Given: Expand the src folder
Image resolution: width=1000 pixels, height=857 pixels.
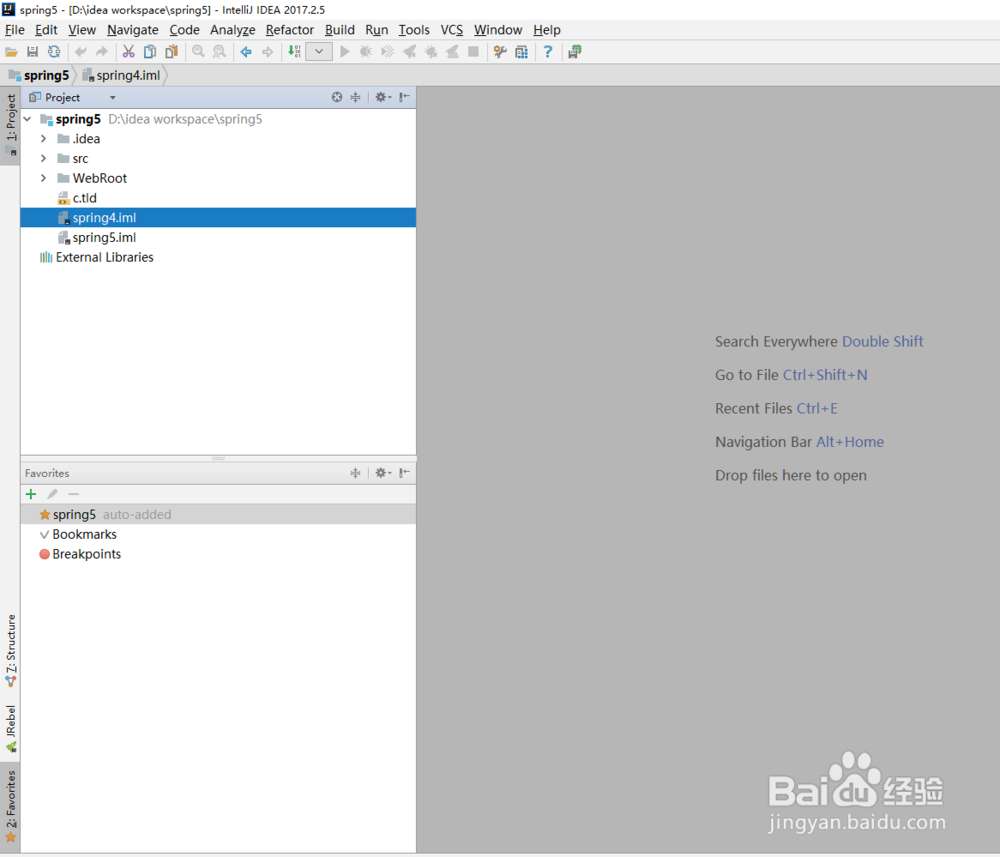Looking at the screenshot, I should point(43,158).
